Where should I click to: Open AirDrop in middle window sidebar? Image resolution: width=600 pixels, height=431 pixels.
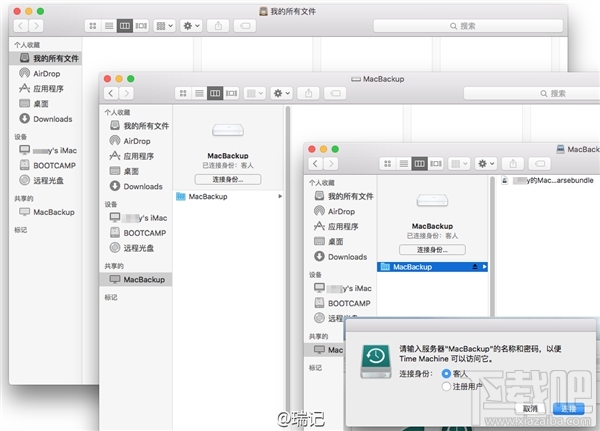136,141
